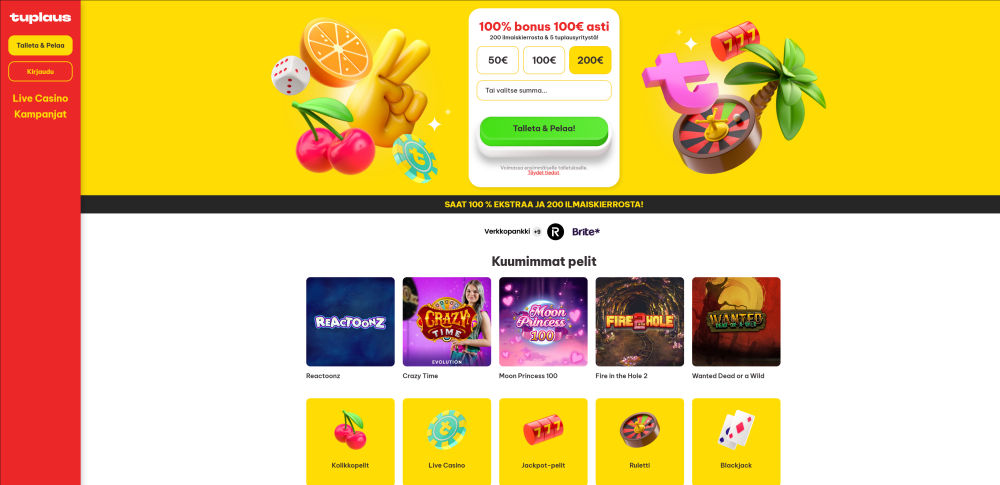Open the Ruletti roulette wheel category

pyautogui.click(x=640, y=442)
